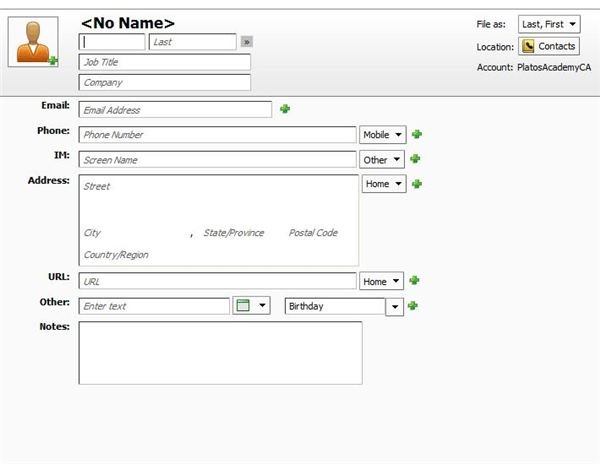Screen dimensions: 600x464
Task: Click the <No Name> contact heading
Action: [128, 23]
